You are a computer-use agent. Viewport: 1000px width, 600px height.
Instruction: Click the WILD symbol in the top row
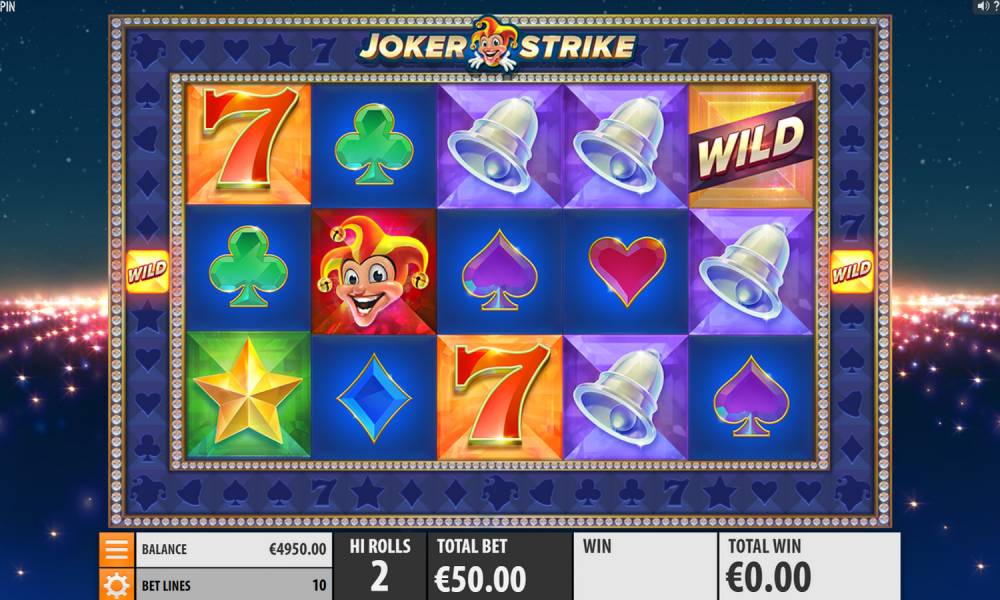click(751, 146)
